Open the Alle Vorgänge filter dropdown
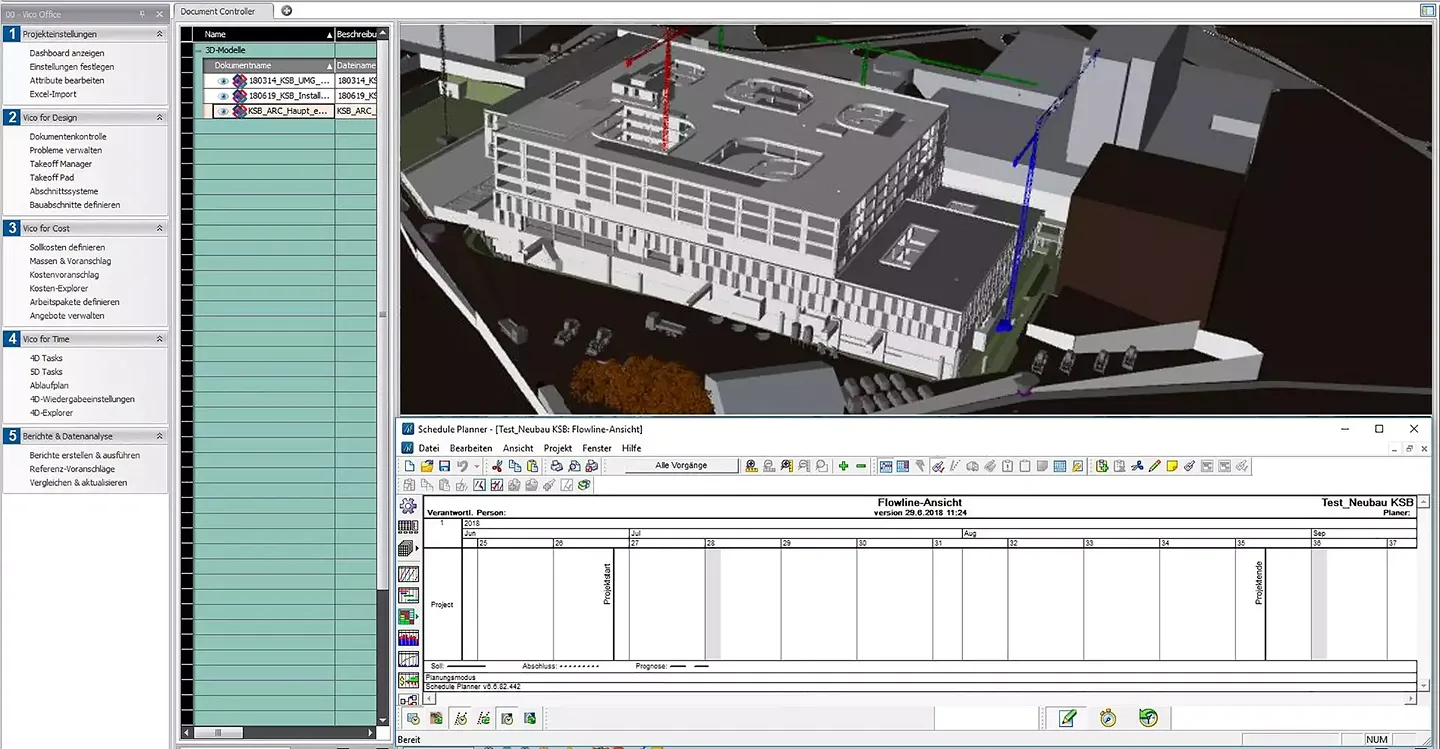 pos(681,466)
